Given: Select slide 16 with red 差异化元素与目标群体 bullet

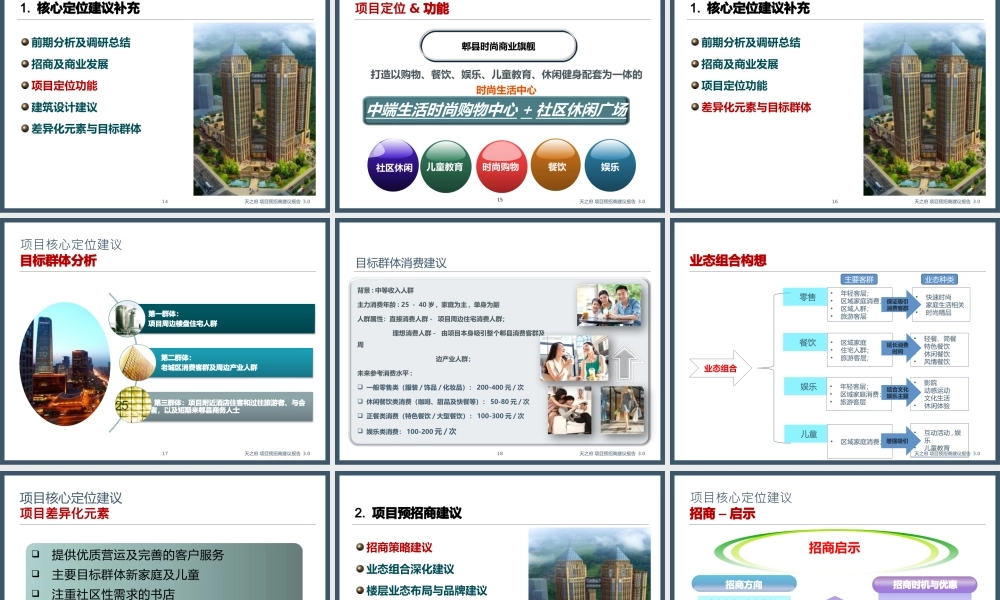Looking at the screenshot, I should (835, 105).
